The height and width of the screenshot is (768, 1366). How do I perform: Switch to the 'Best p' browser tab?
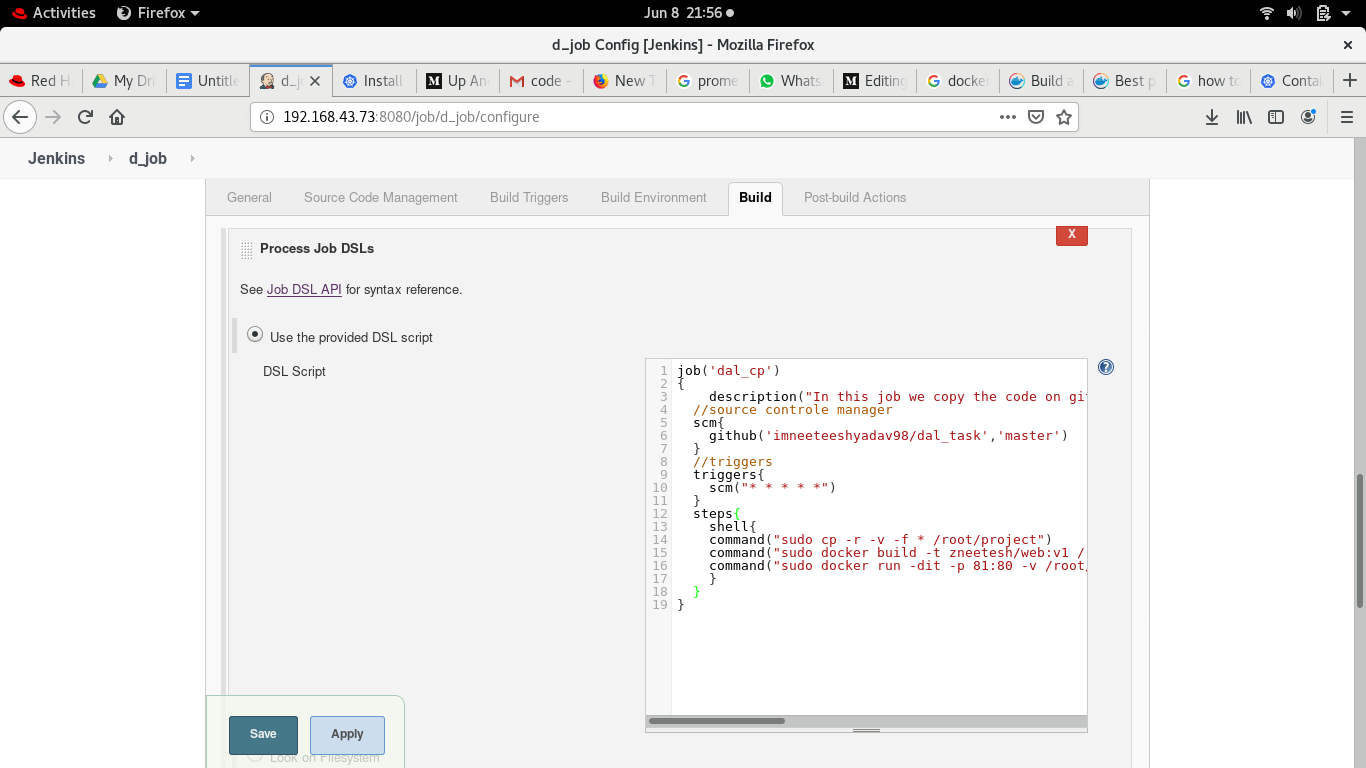pyautogui.click(x=1126, y=81)
